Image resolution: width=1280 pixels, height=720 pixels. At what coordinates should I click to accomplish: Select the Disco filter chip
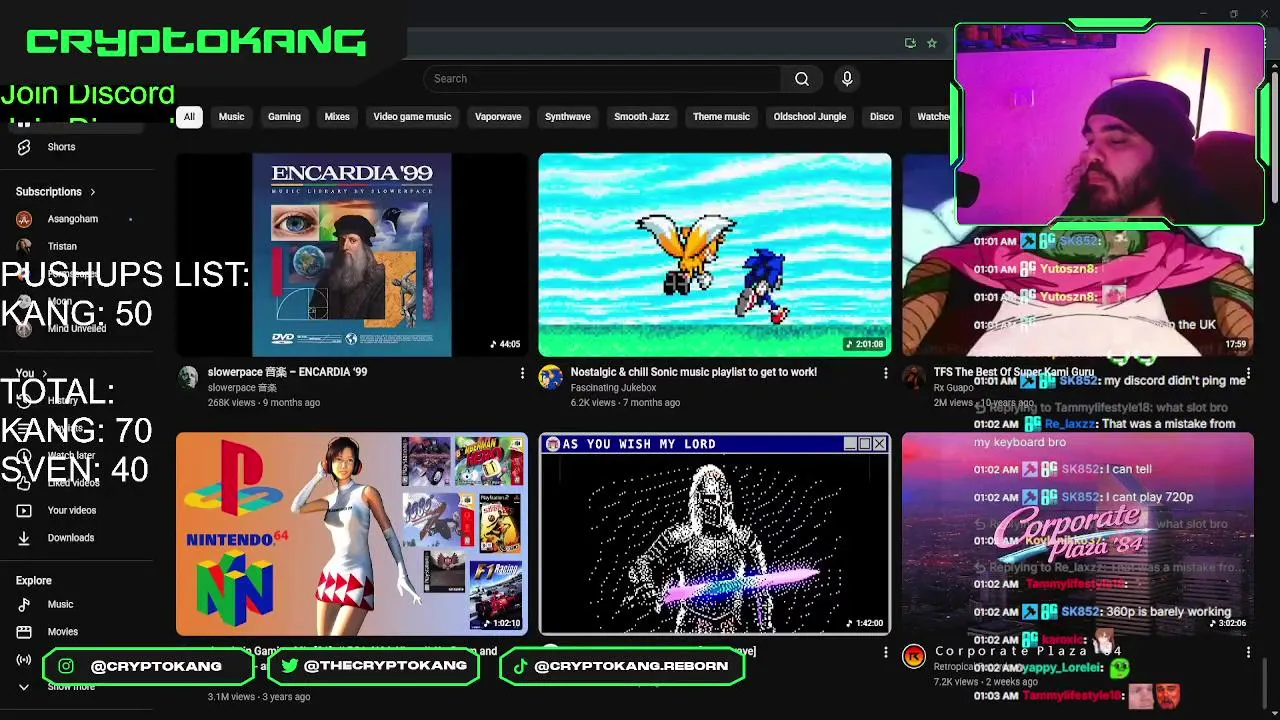(882, 117)
